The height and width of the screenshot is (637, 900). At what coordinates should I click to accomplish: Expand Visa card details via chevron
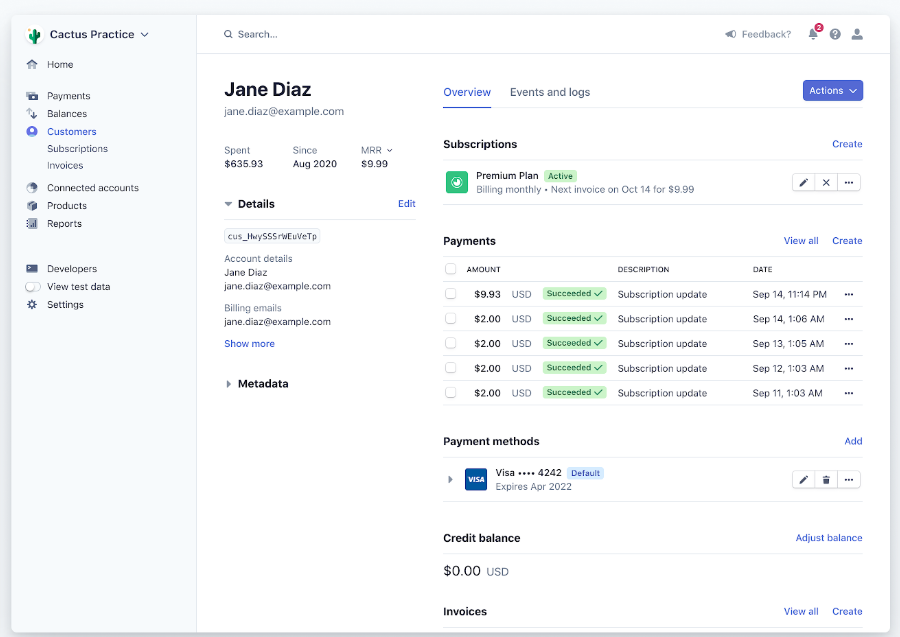click(x=449, y=479)
